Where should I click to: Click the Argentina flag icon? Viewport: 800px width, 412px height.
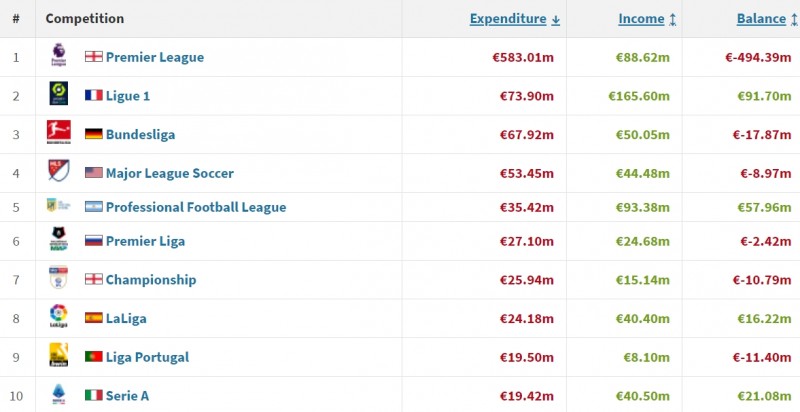pyautogui.click(x=94, y=207)
